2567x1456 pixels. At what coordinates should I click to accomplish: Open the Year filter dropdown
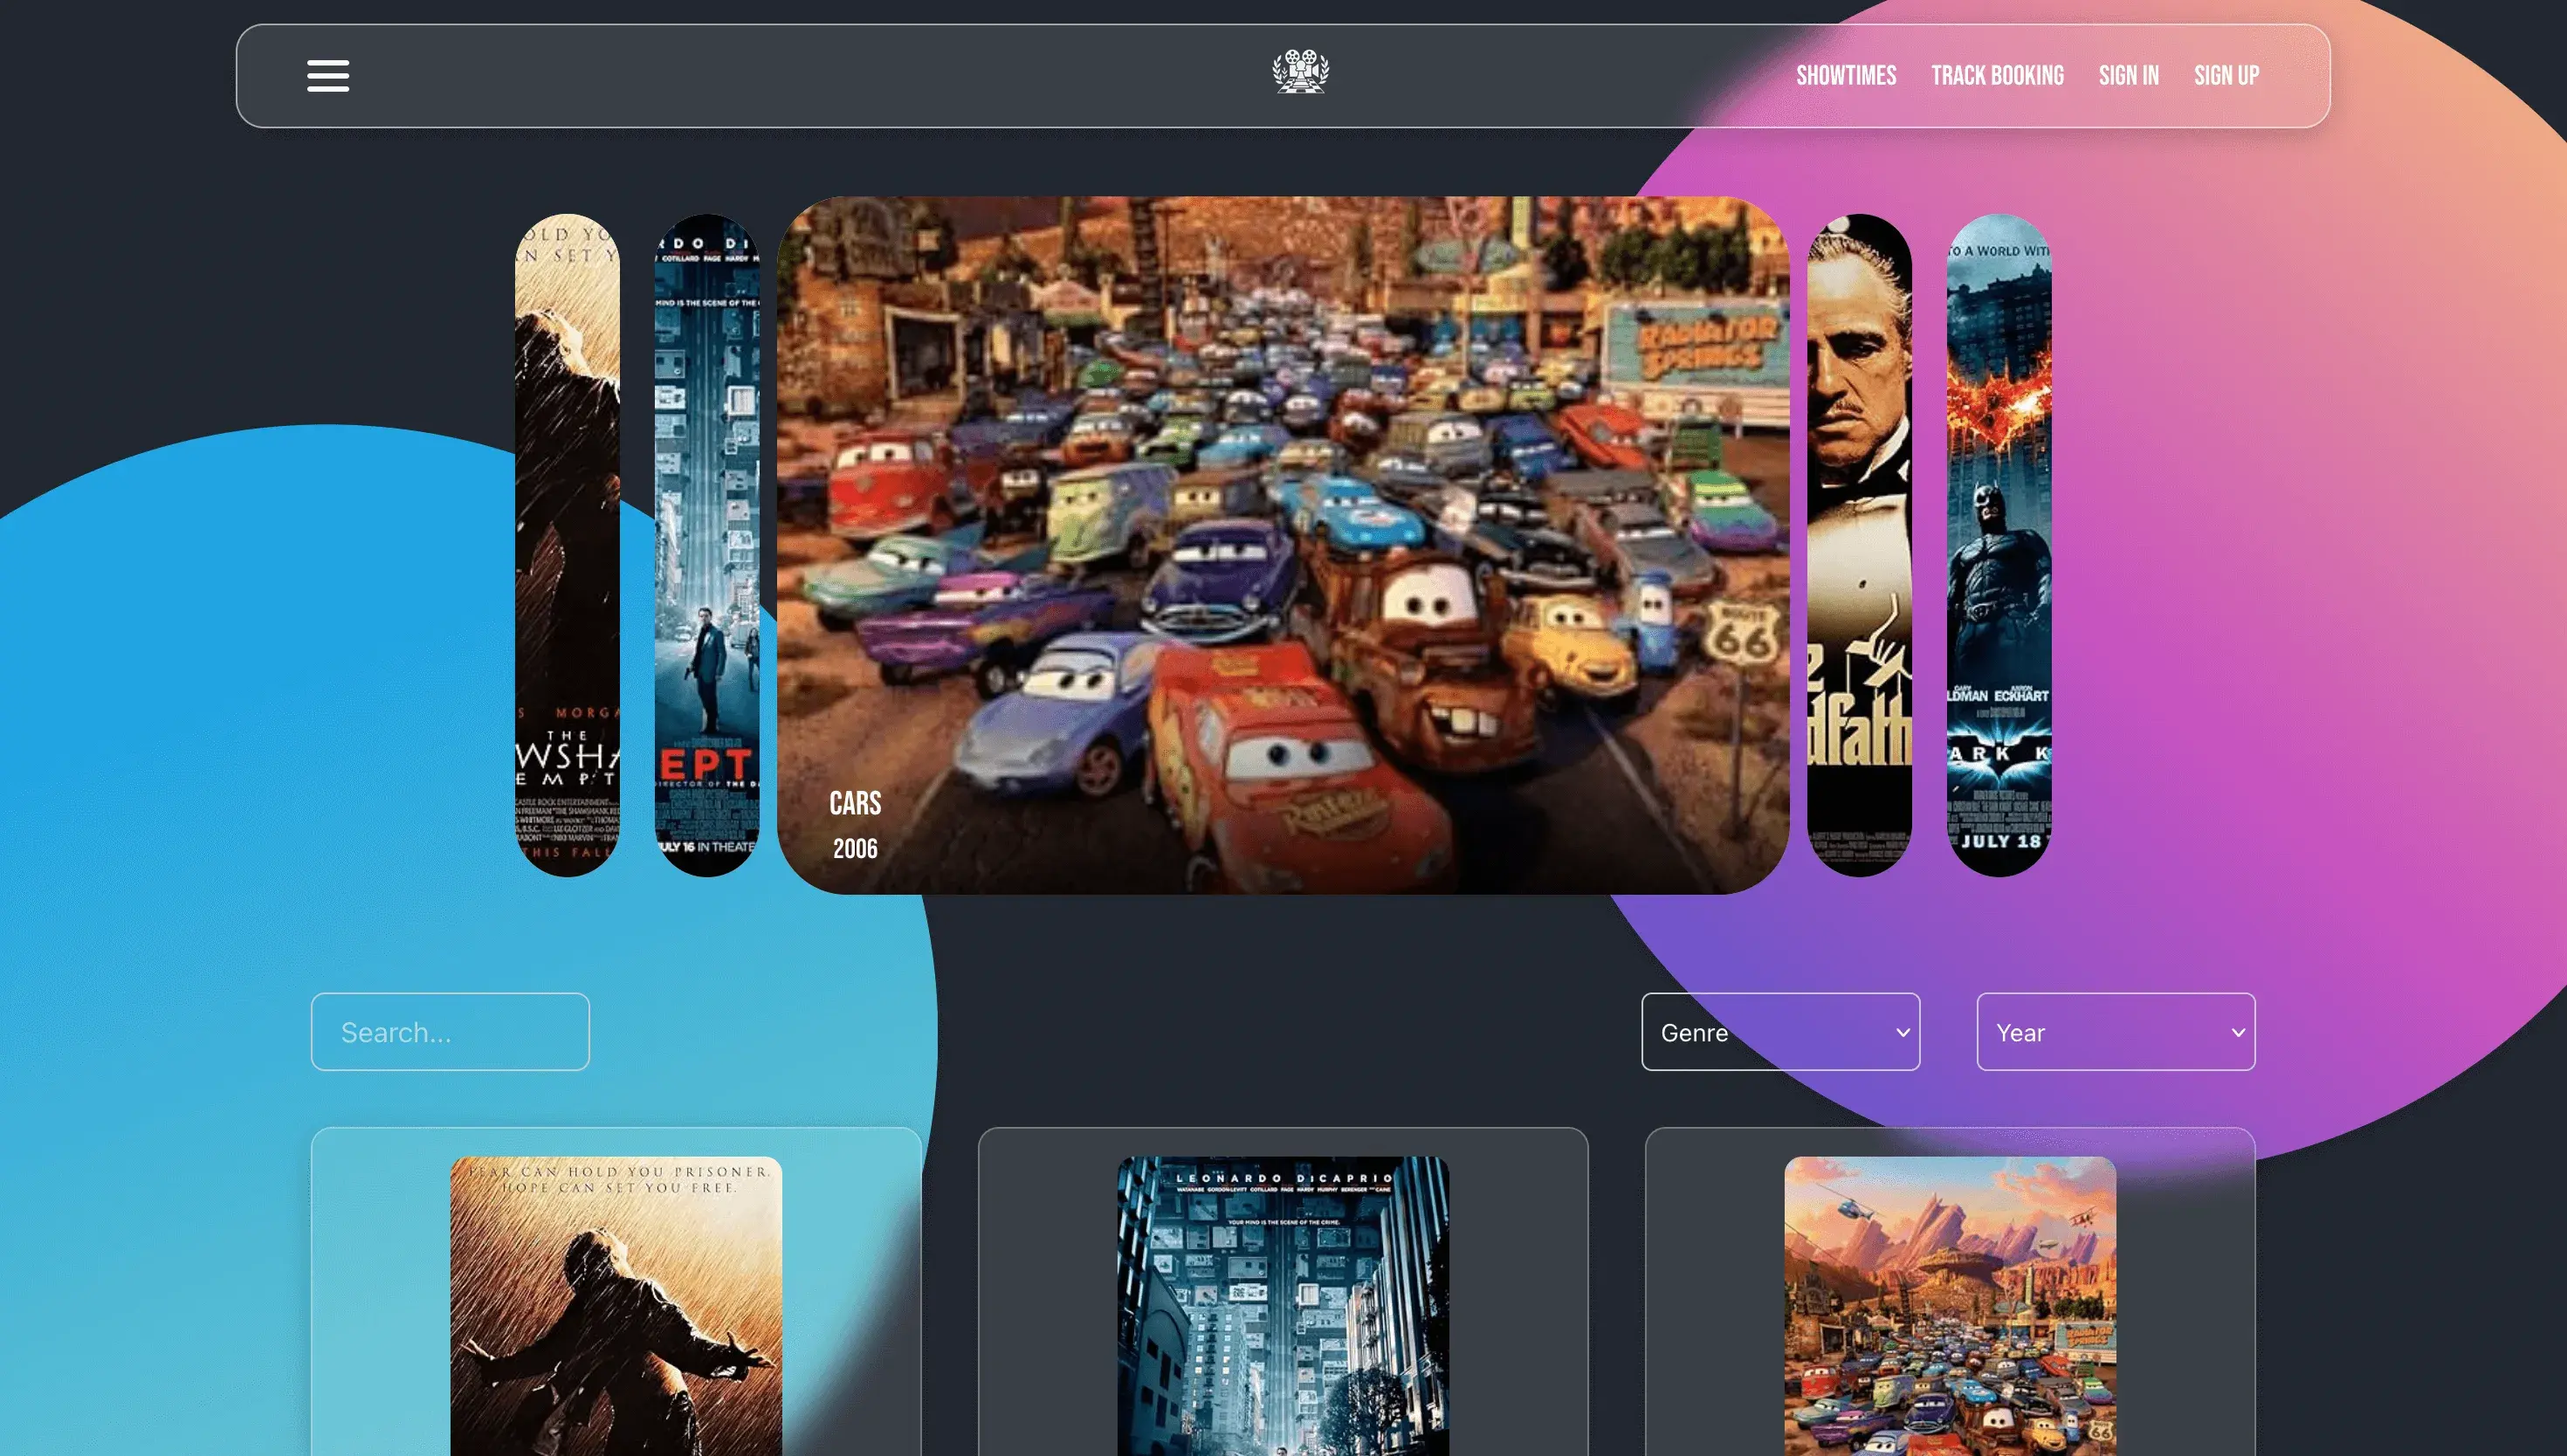click(2114, 1031)
